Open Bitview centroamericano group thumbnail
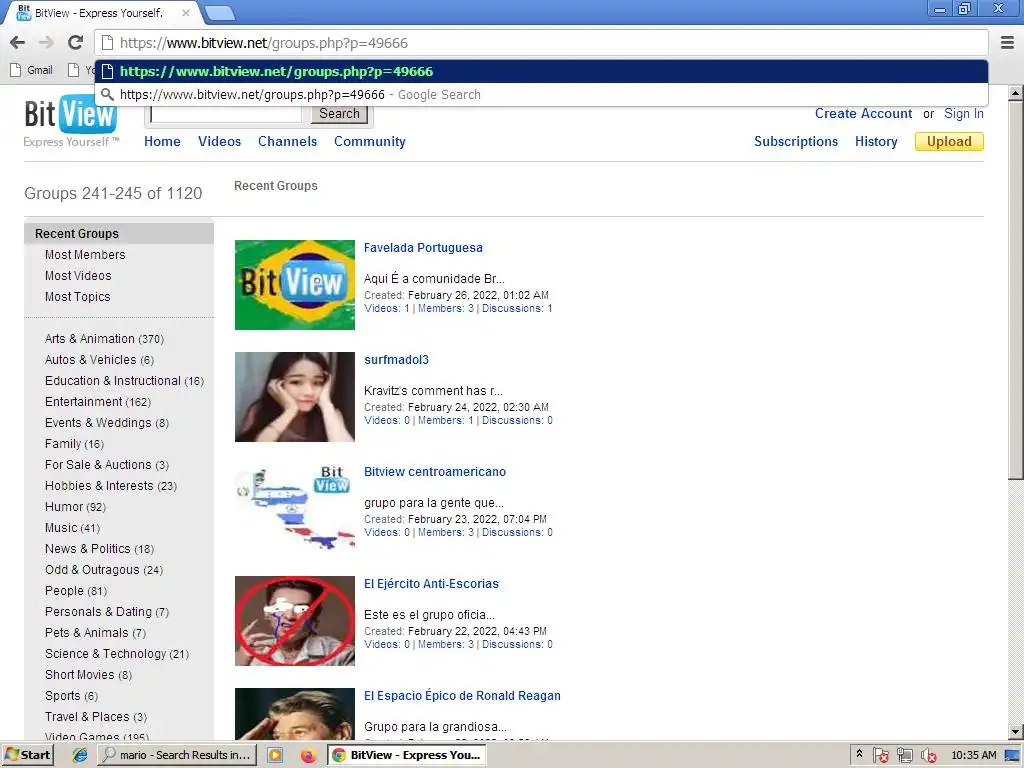1024x768 pixels. (295, 509)
